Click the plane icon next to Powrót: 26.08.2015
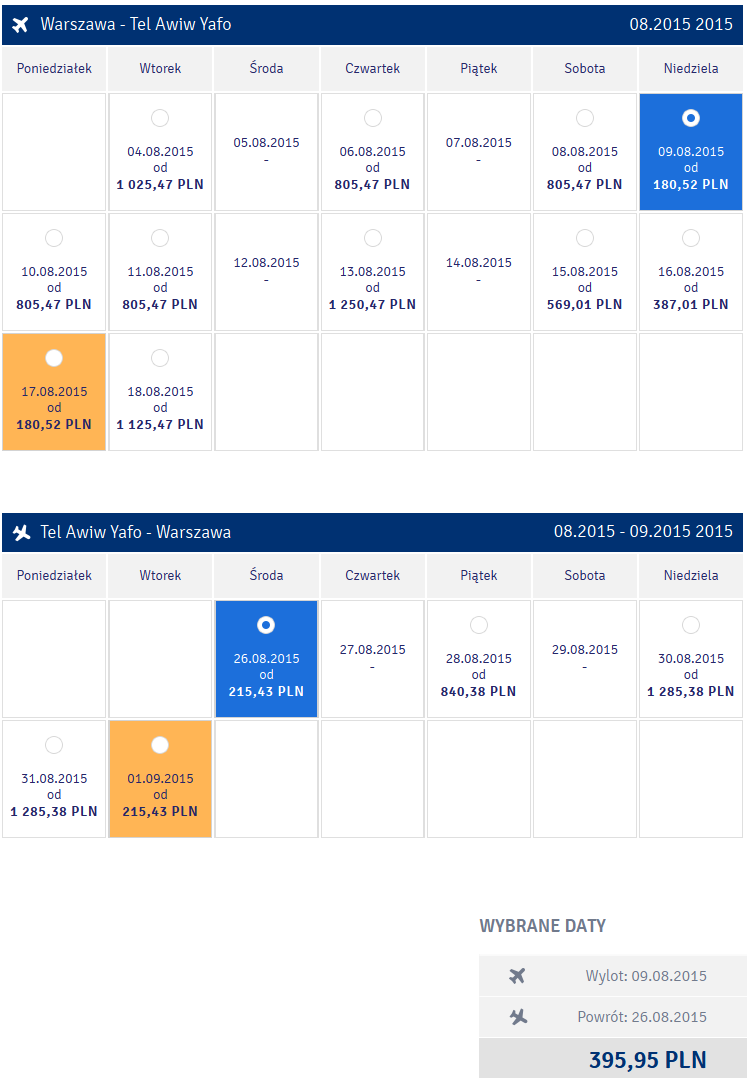 click(x=518, y=1016)
